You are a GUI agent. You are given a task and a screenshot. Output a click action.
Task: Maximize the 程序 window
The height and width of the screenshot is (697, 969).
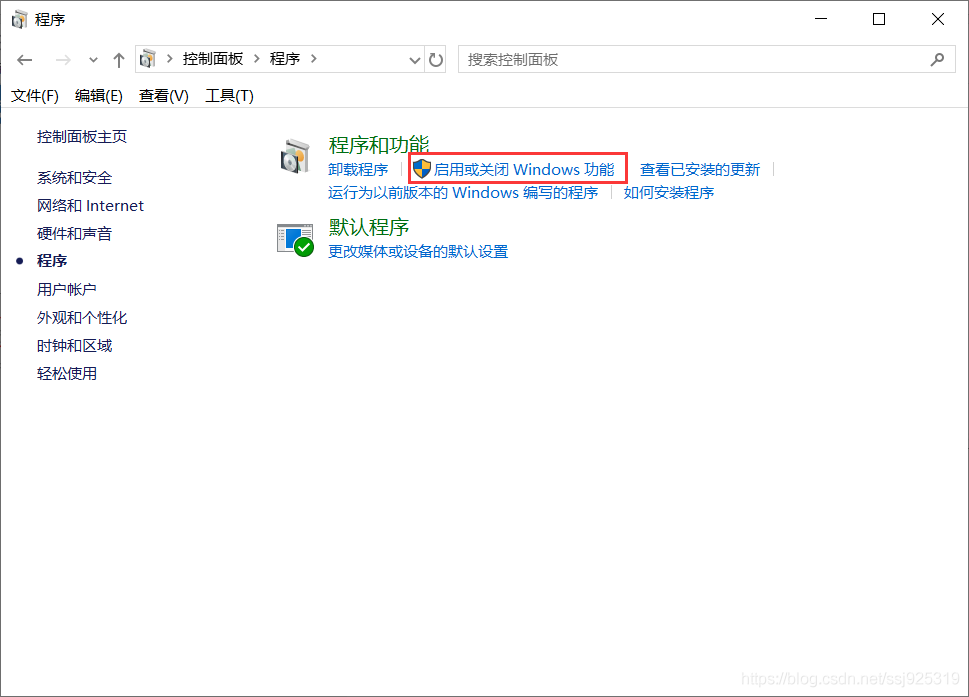pos(879,19)
